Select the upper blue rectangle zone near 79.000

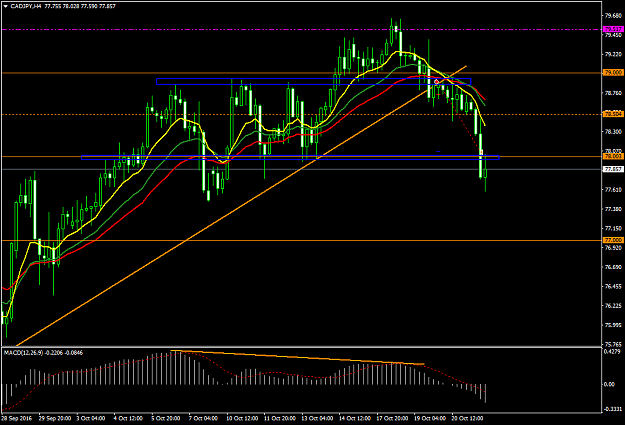tap(314, 81)
